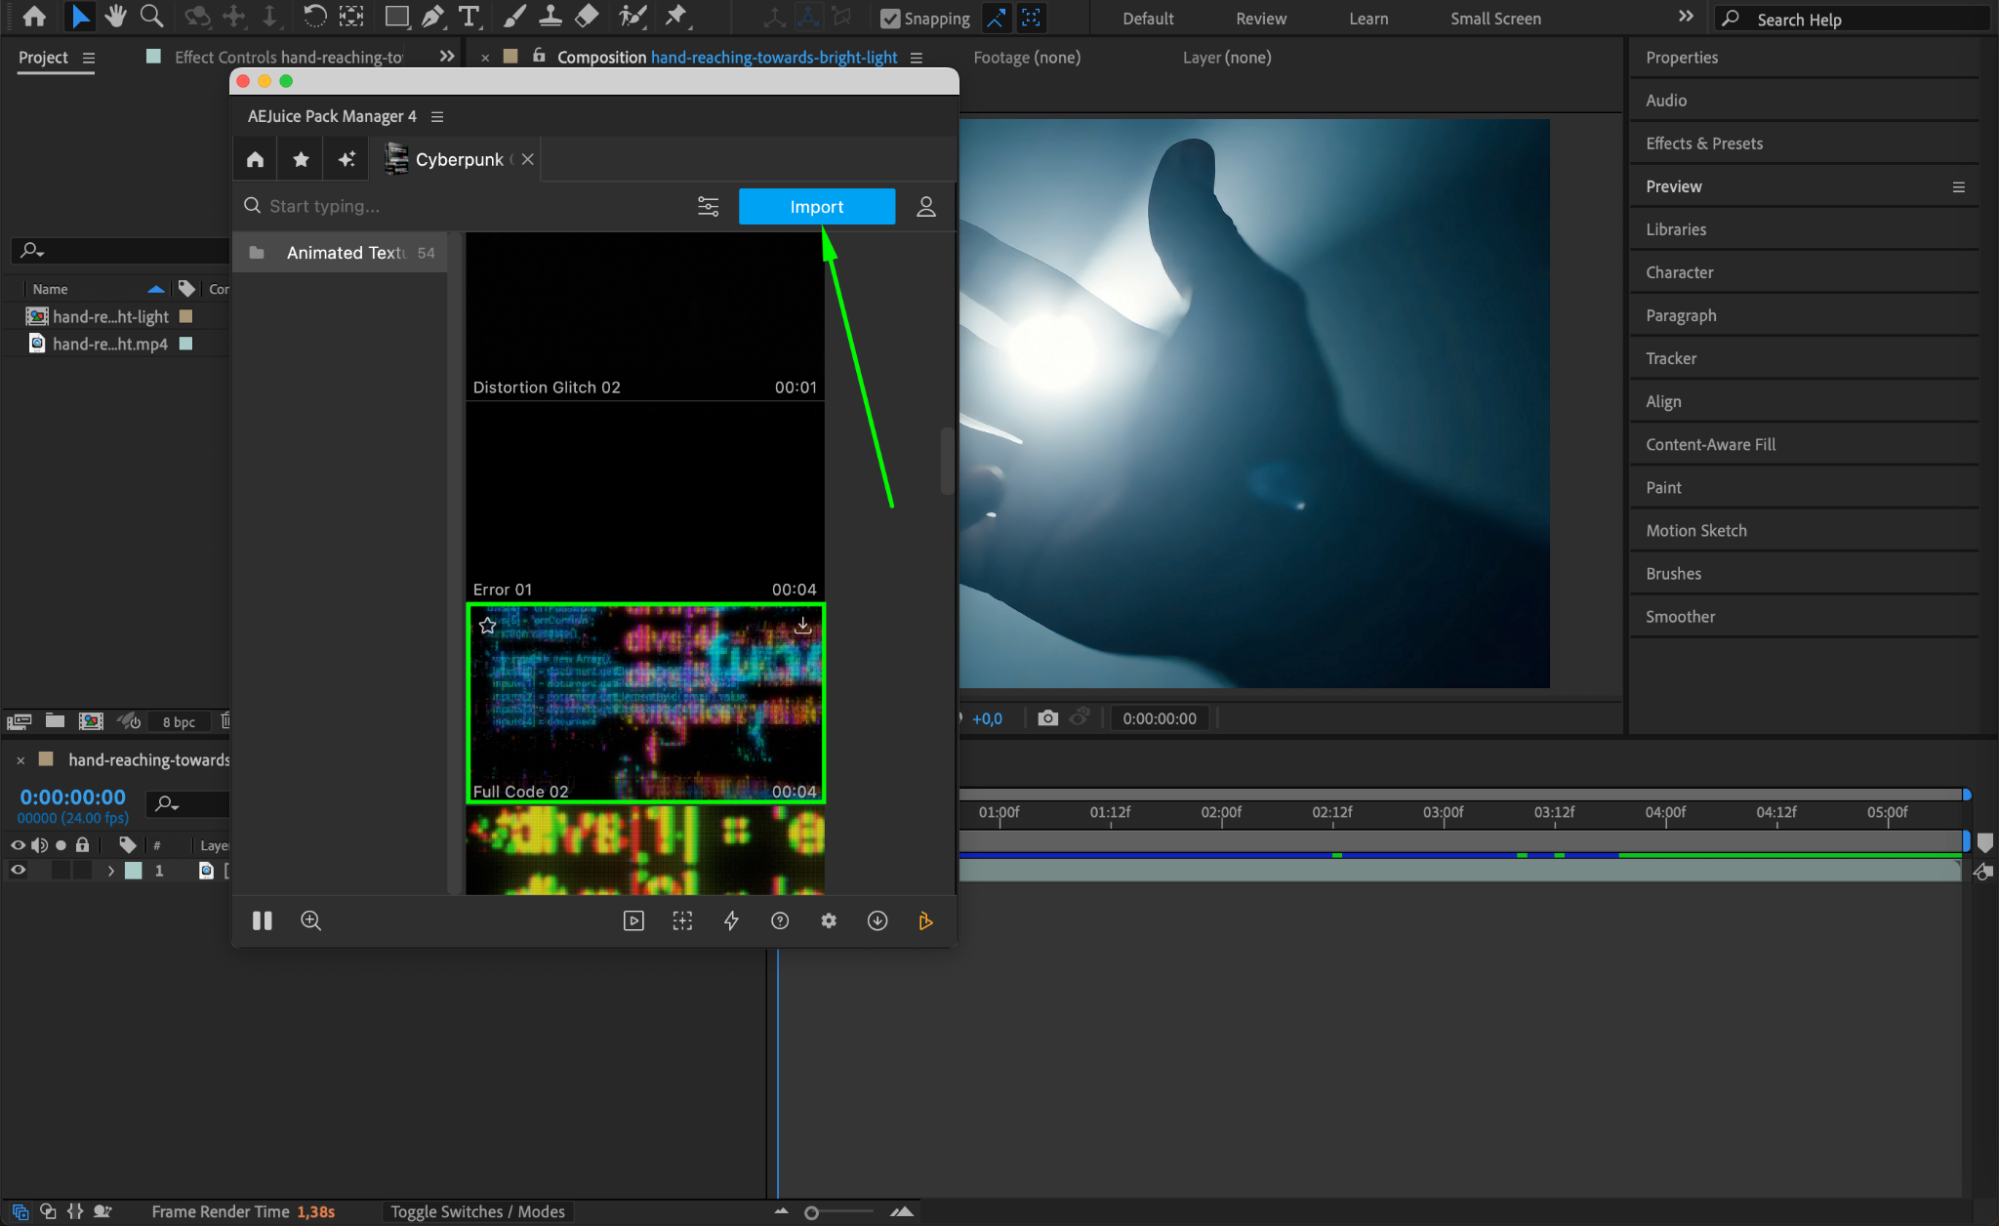
Task: Hide layer 1 with eye toggle
Action: point(18,870)
